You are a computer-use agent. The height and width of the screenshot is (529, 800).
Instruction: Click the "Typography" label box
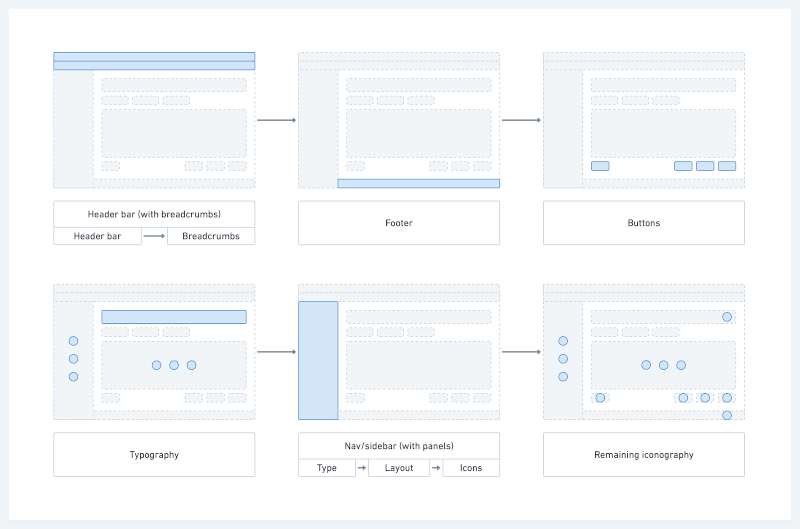pyautogui.click(x=154, y=455)
